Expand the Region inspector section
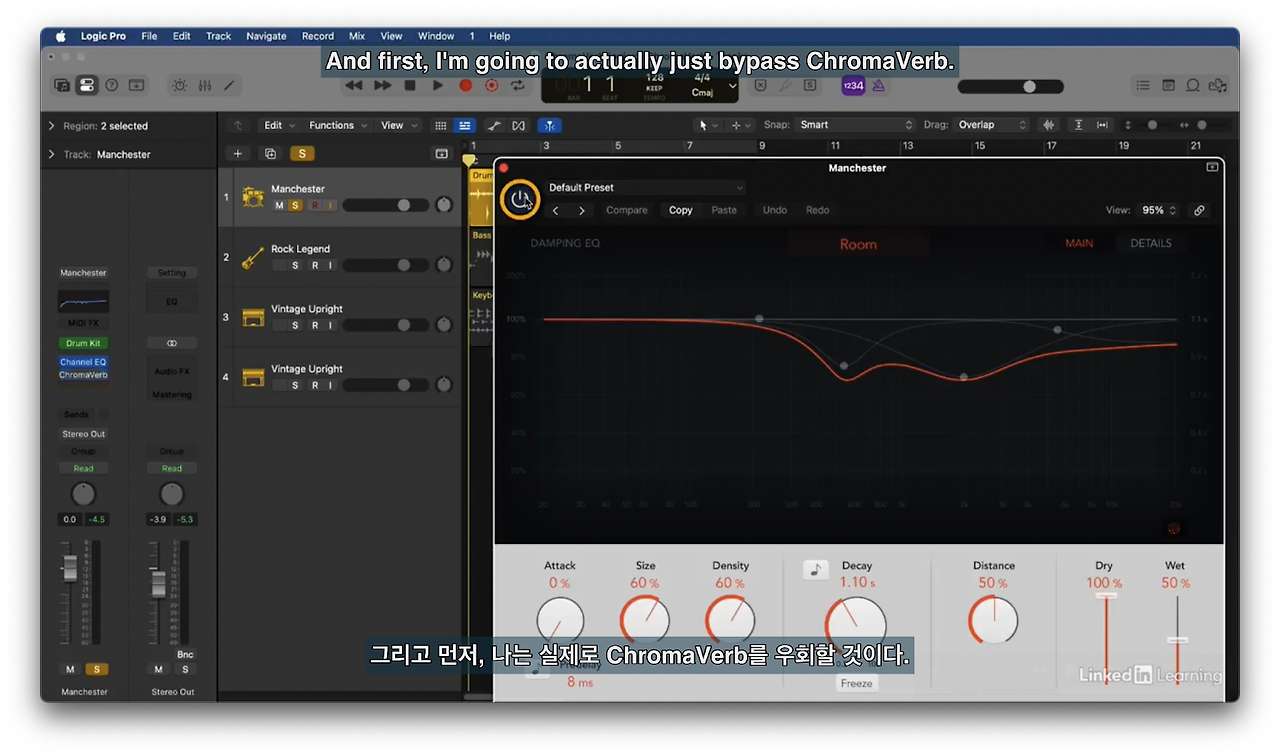Viewport: 1280px width, 756px height. [x=52, y=126]
